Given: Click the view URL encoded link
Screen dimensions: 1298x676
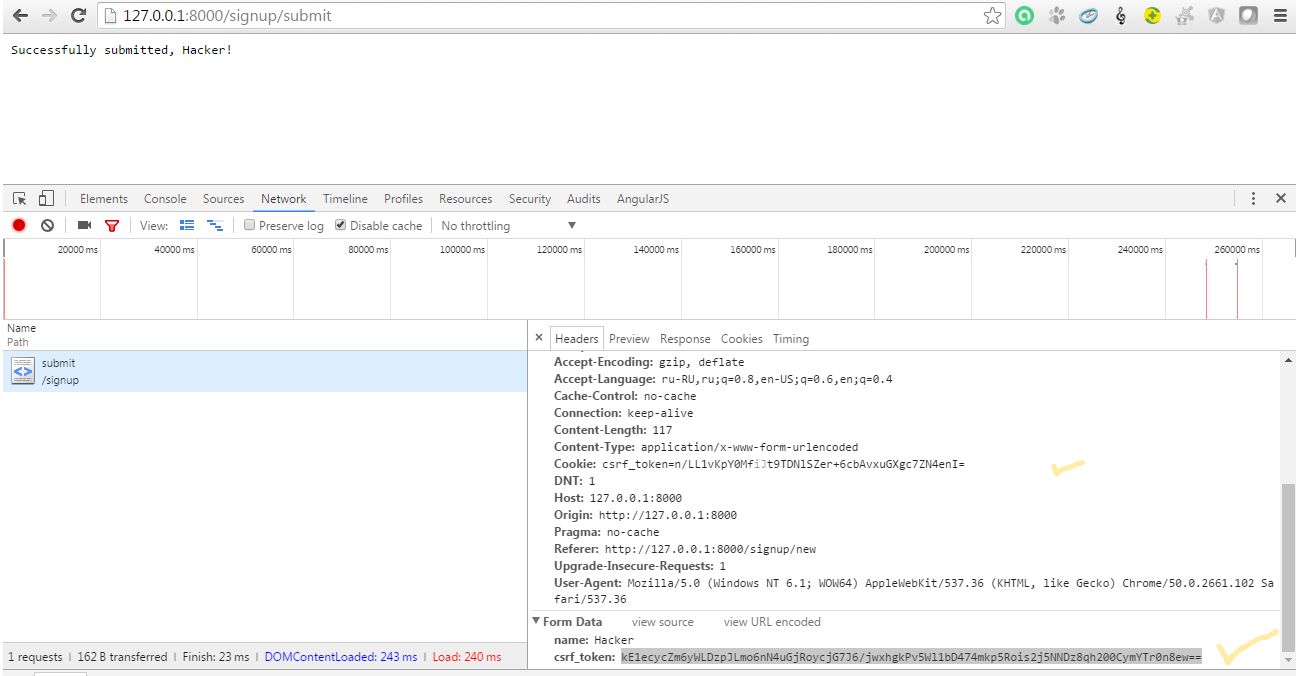Looking at the screenshot, I should (x=772, y=622).
